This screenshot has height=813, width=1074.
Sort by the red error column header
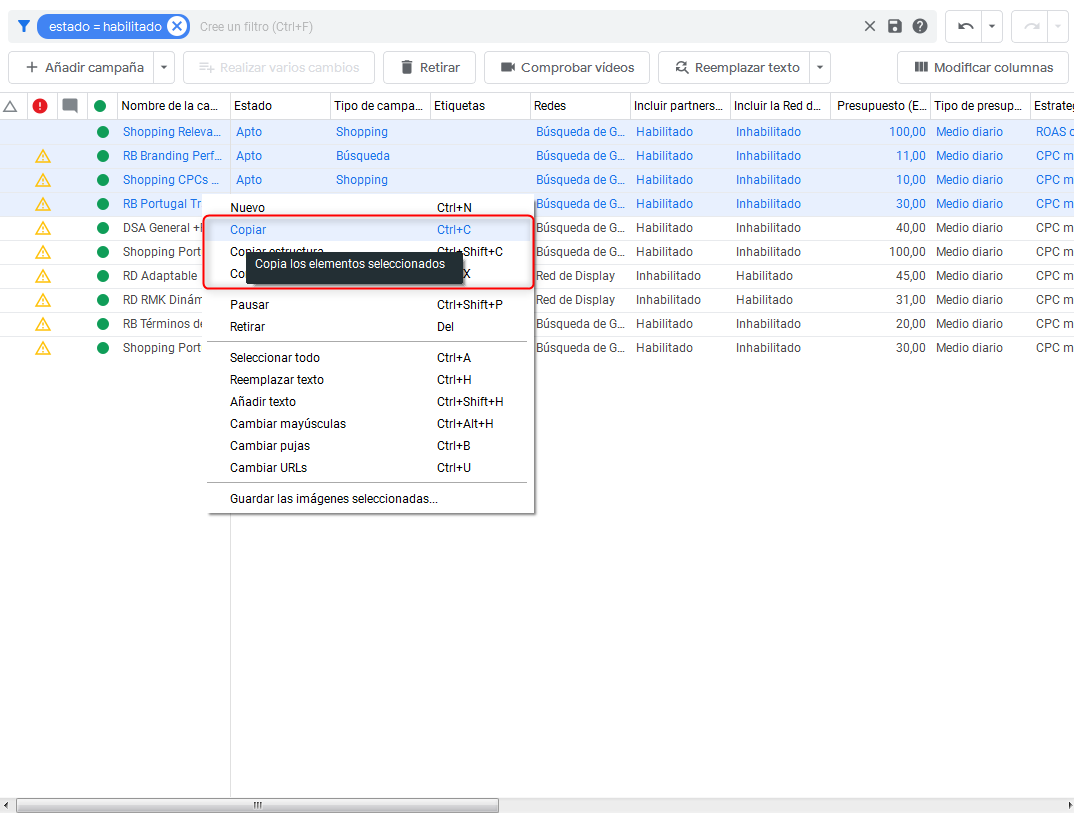tap(40, 106)
